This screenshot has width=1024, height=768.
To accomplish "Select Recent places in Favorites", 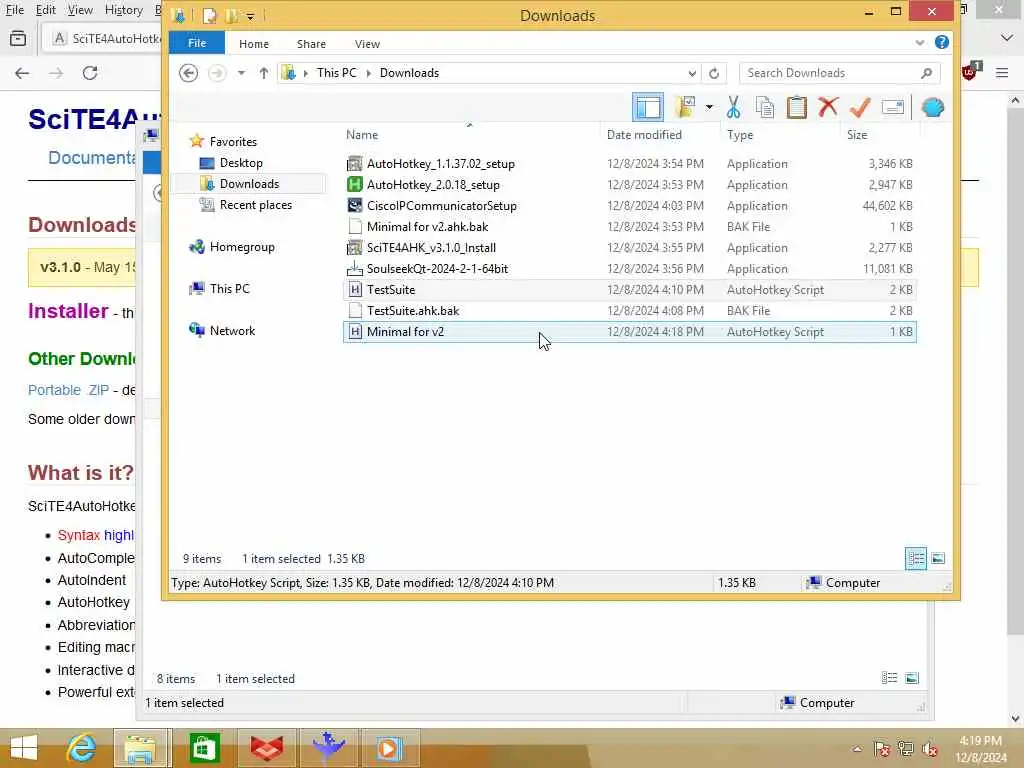I will (x=256, y=205).
